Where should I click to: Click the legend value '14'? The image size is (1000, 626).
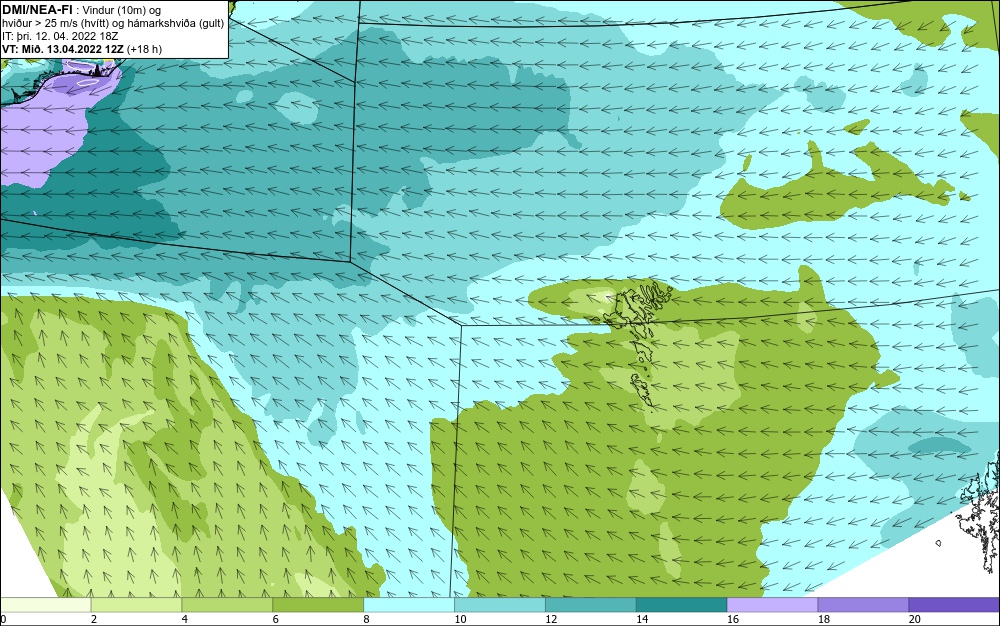[x=642, y=619]
